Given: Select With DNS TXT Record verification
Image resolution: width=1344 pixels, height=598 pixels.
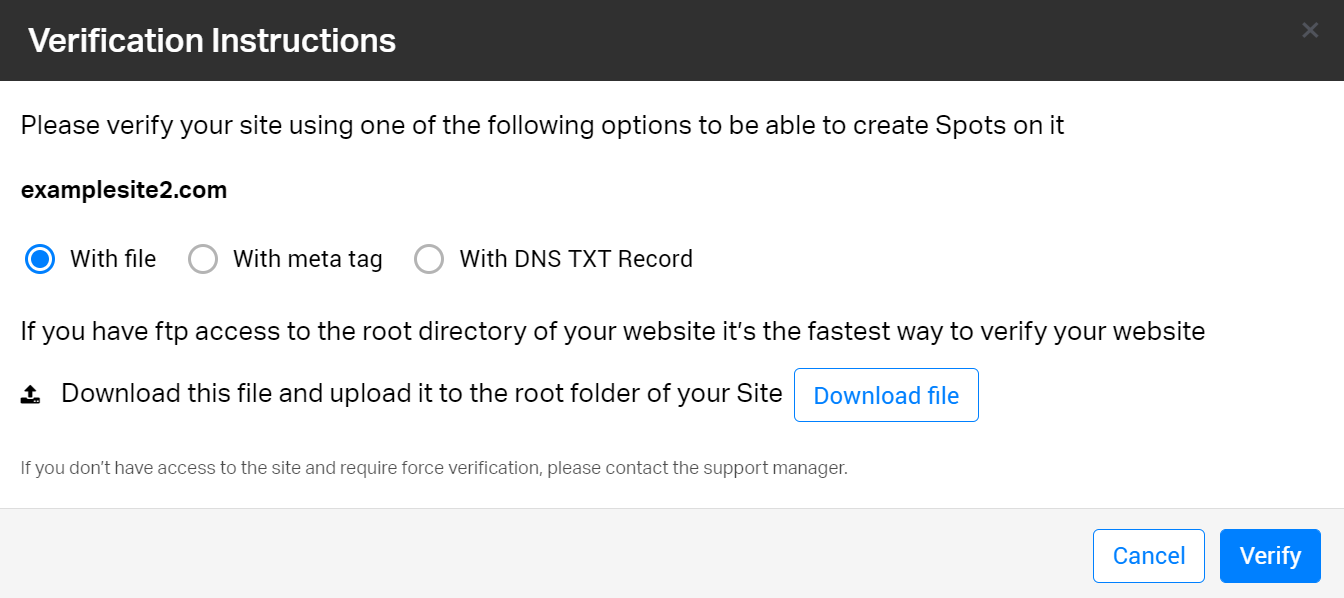Looking at the screenshot, I should pyautogui.click(x=429, y=260).
